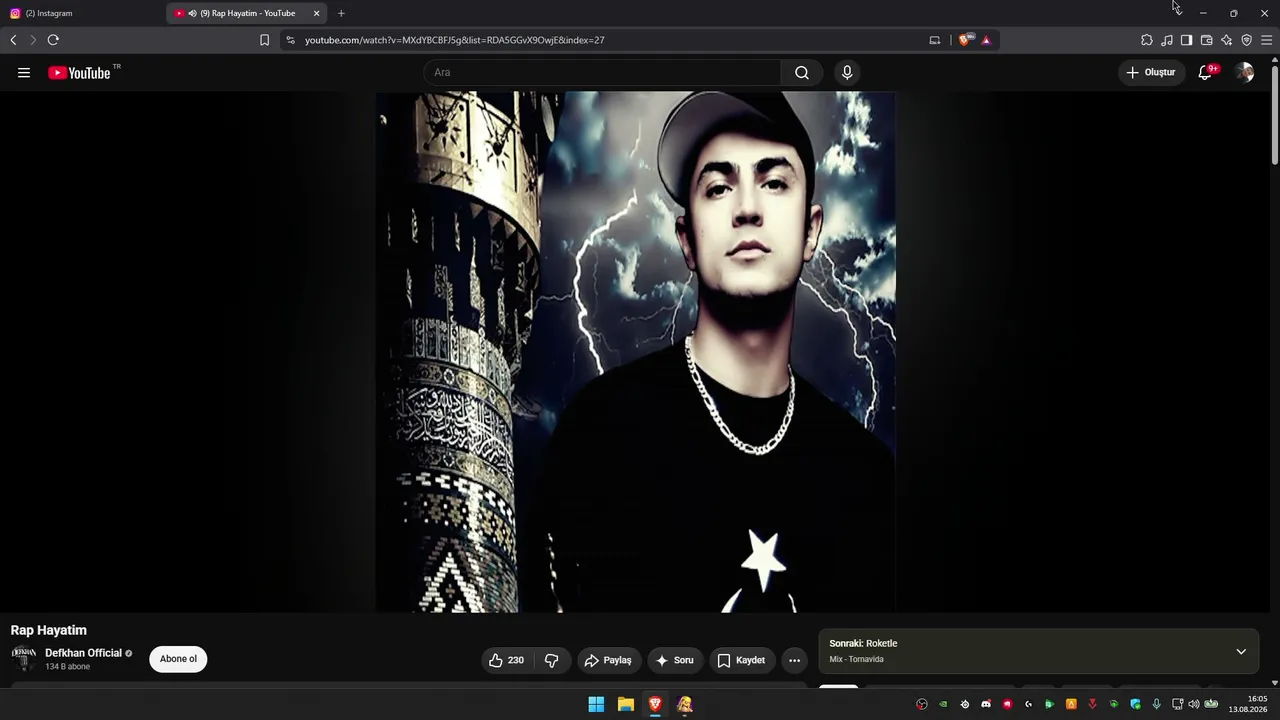Click the video player image

(x=636, y=352)
